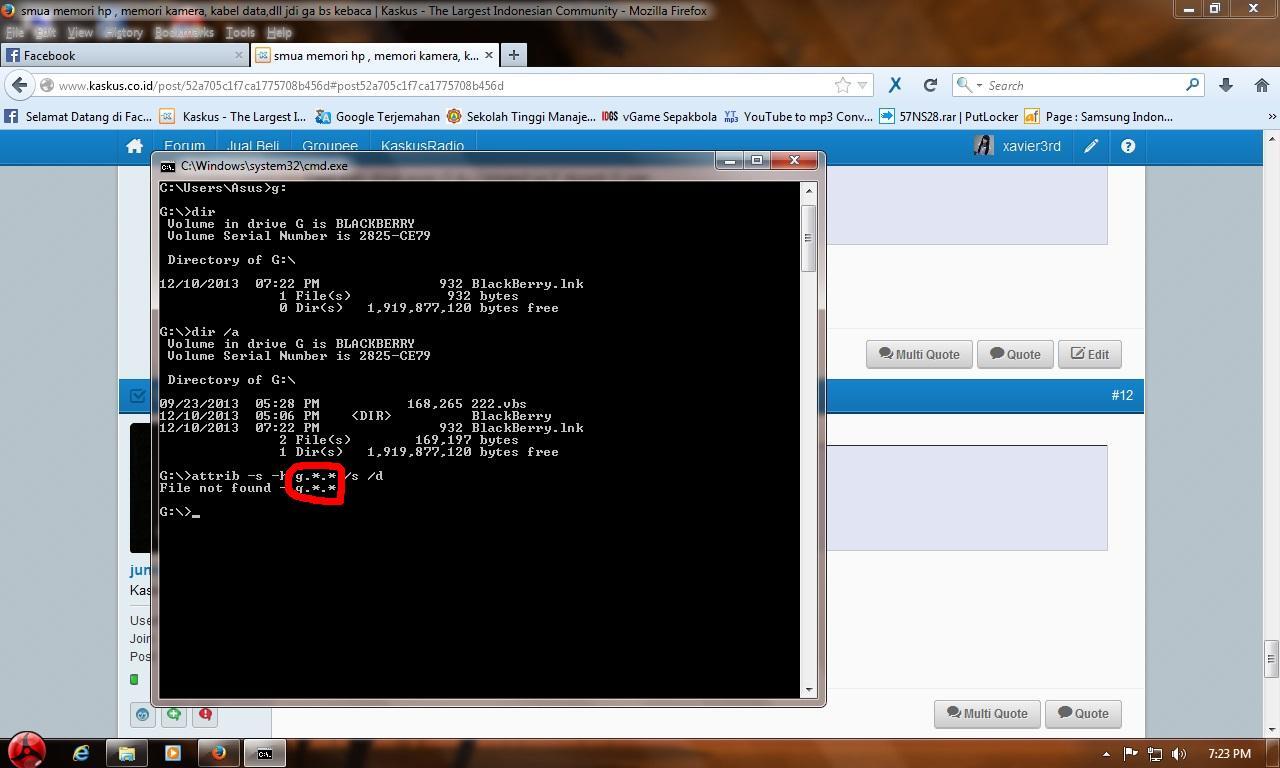Open the Tools menu

240,32
